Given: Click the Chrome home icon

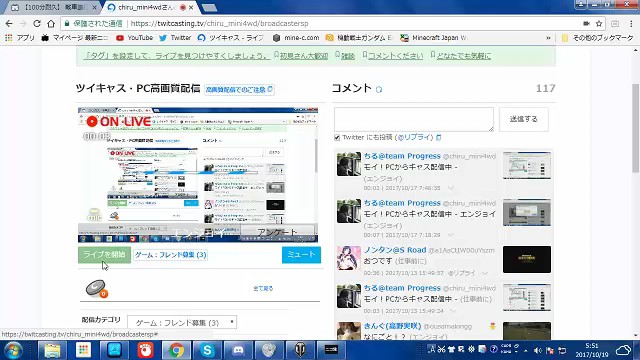Looking at the screenshot, I should click(51, 24).
